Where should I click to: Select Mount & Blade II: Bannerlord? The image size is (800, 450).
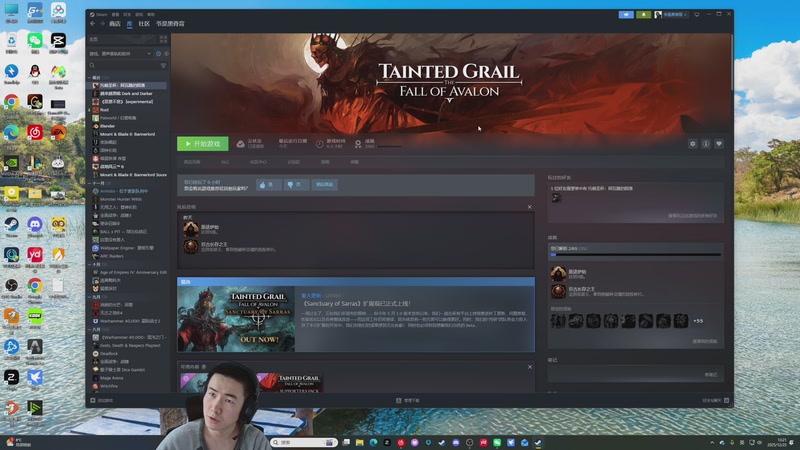click(x=129, y=134)
